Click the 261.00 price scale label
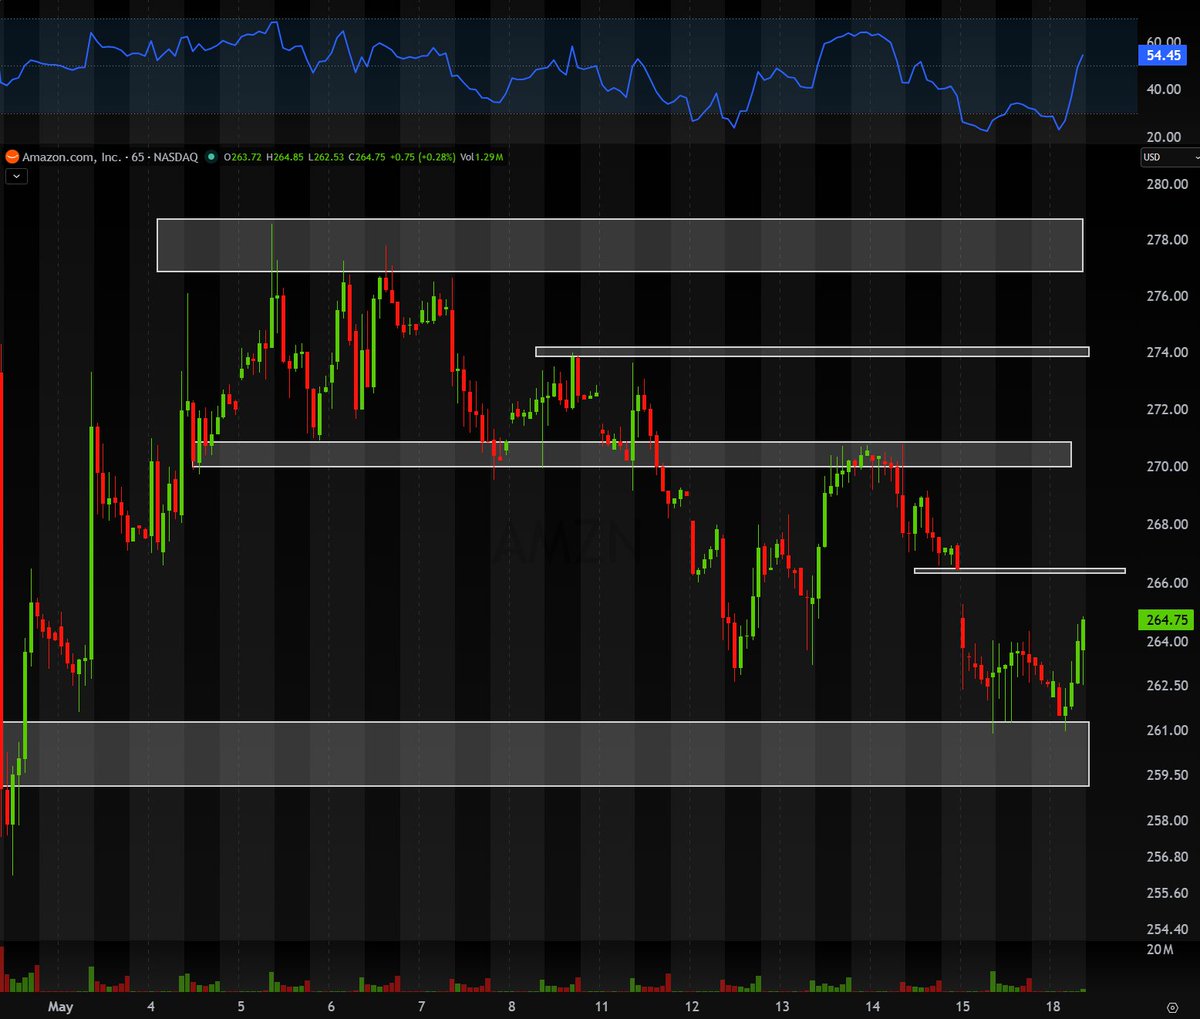Screen dimensions: 1200x1019 (x=1167, y=730)
